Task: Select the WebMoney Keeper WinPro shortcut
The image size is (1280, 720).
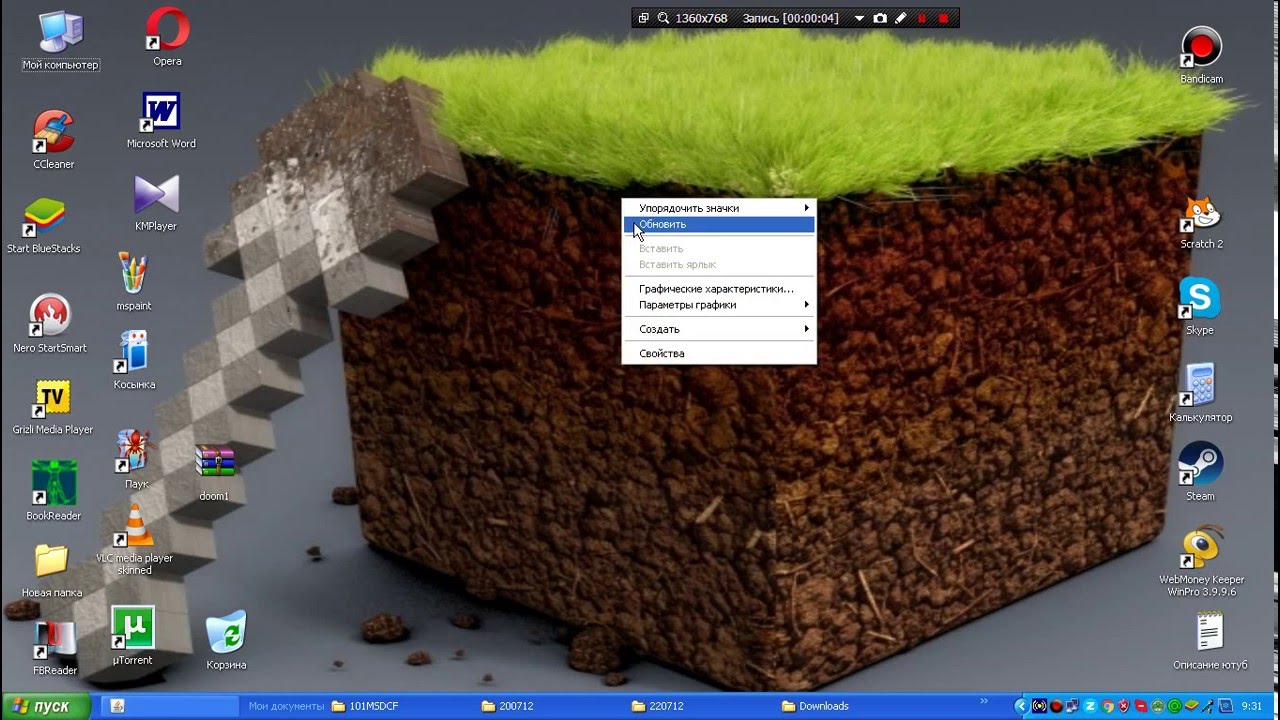Action: click(x=1201, y=562)
